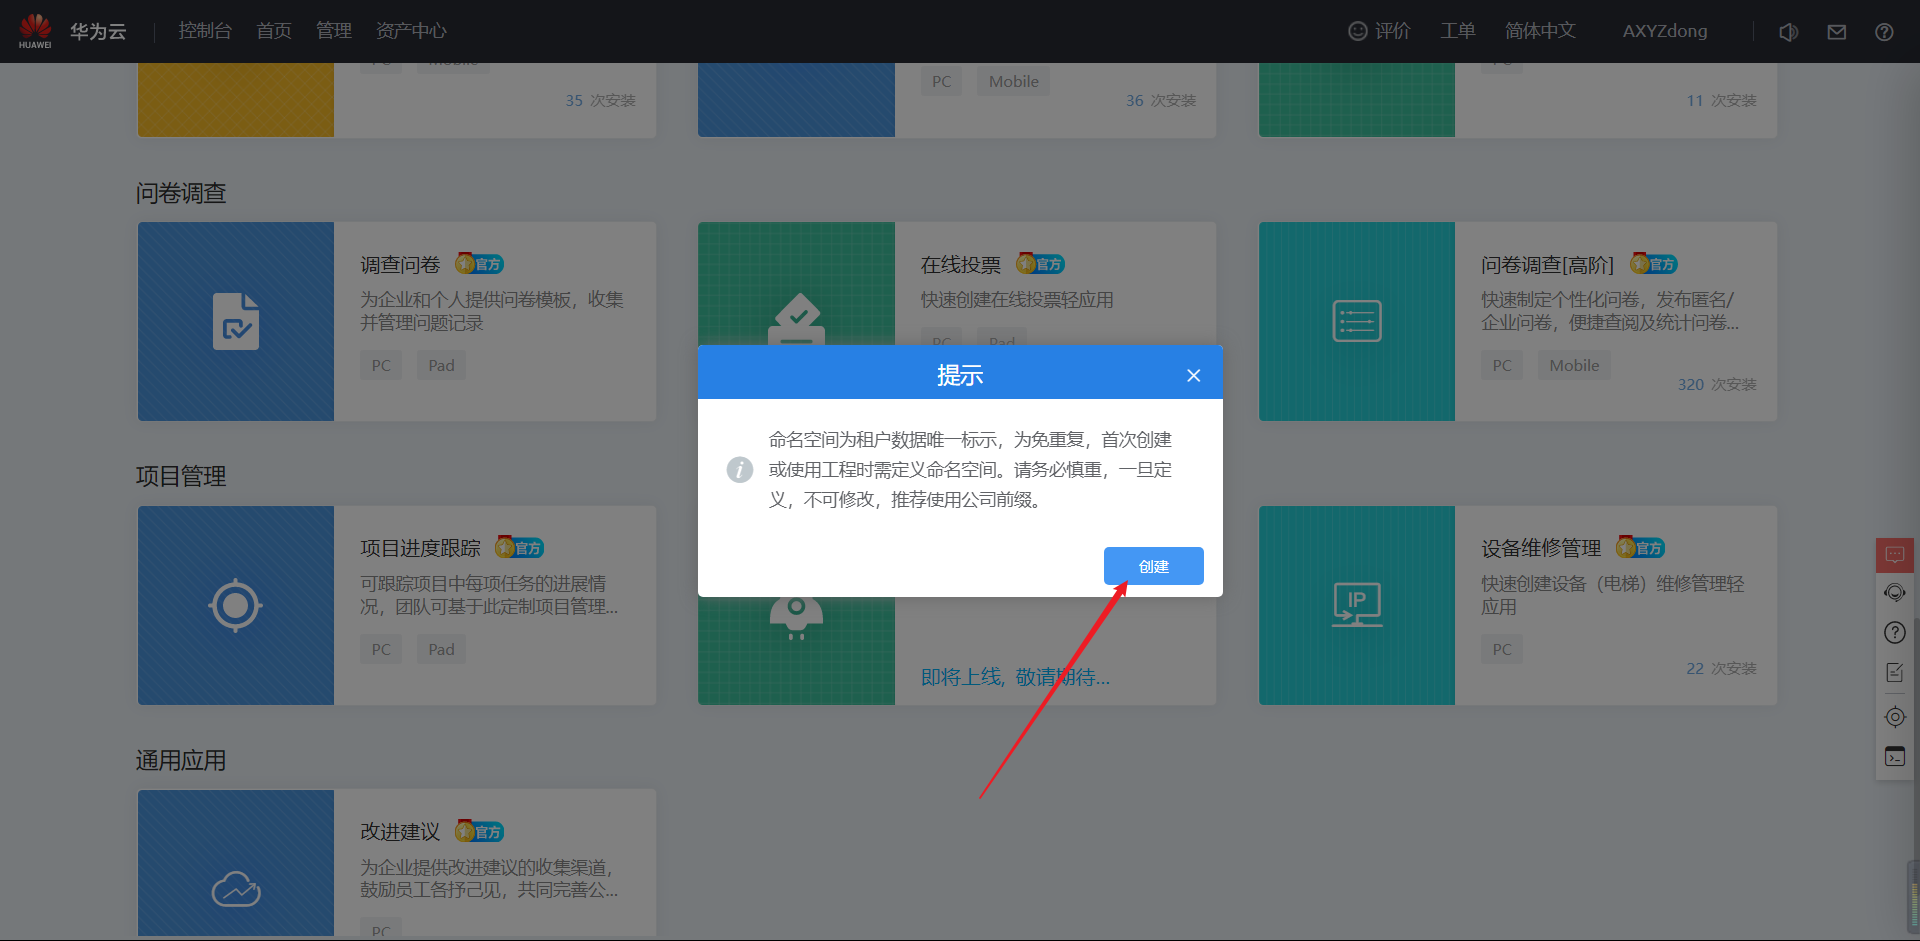Image resolution: width=1920 pixels, height=941 pixels.
Task: Click the 35 次安装 install count
Action: click(x=600, y=101)
